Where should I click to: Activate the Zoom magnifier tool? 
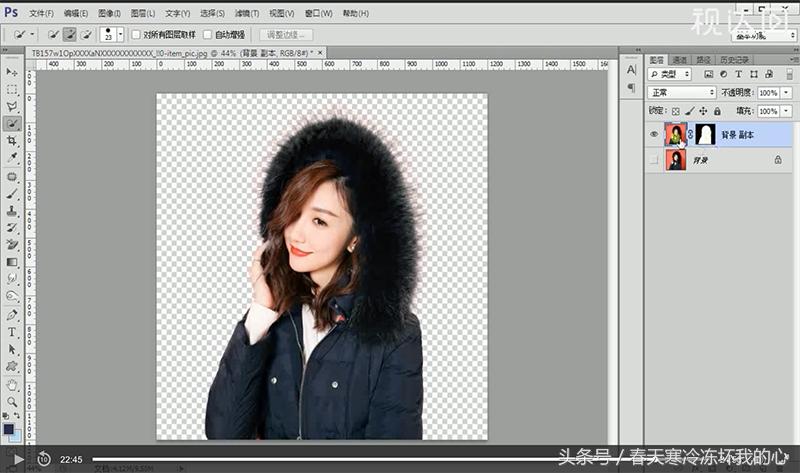pos(12,401)
